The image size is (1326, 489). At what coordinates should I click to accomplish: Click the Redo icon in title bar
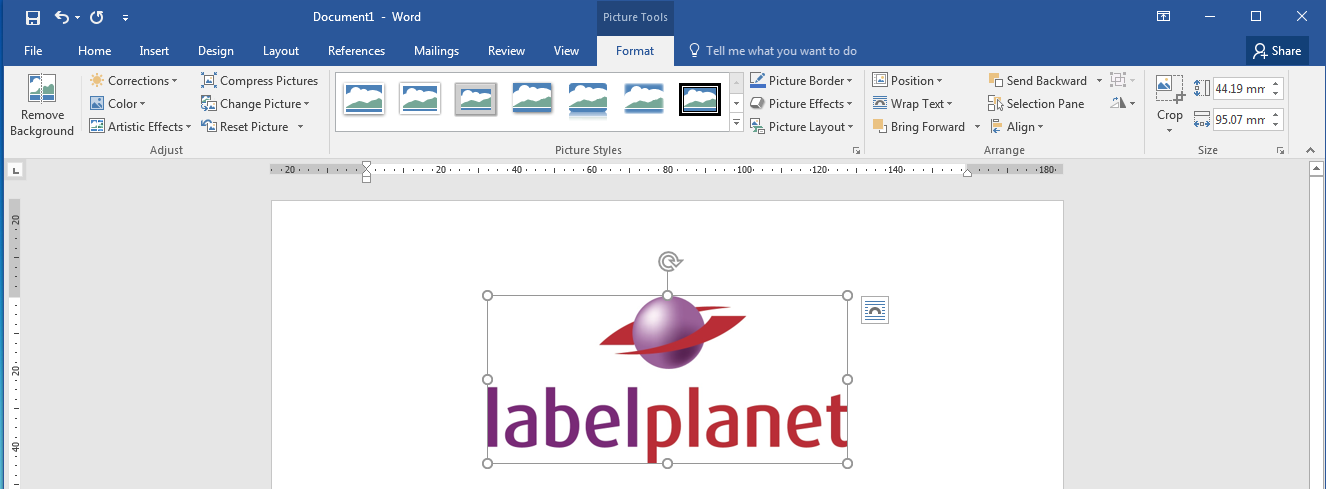(x=96, y=17)
